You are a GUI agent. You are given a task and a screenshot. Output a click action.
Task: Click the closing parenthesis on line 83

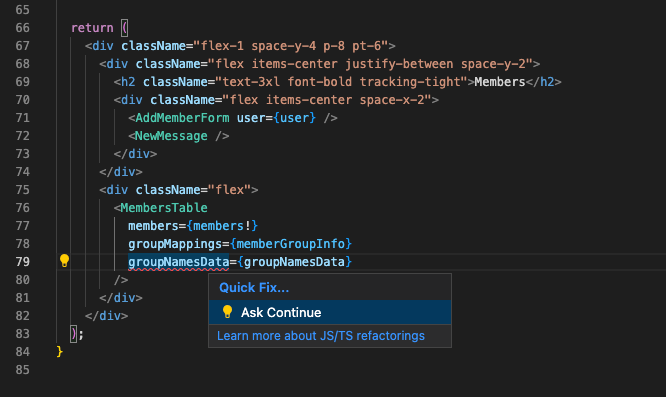coord(74,334)
